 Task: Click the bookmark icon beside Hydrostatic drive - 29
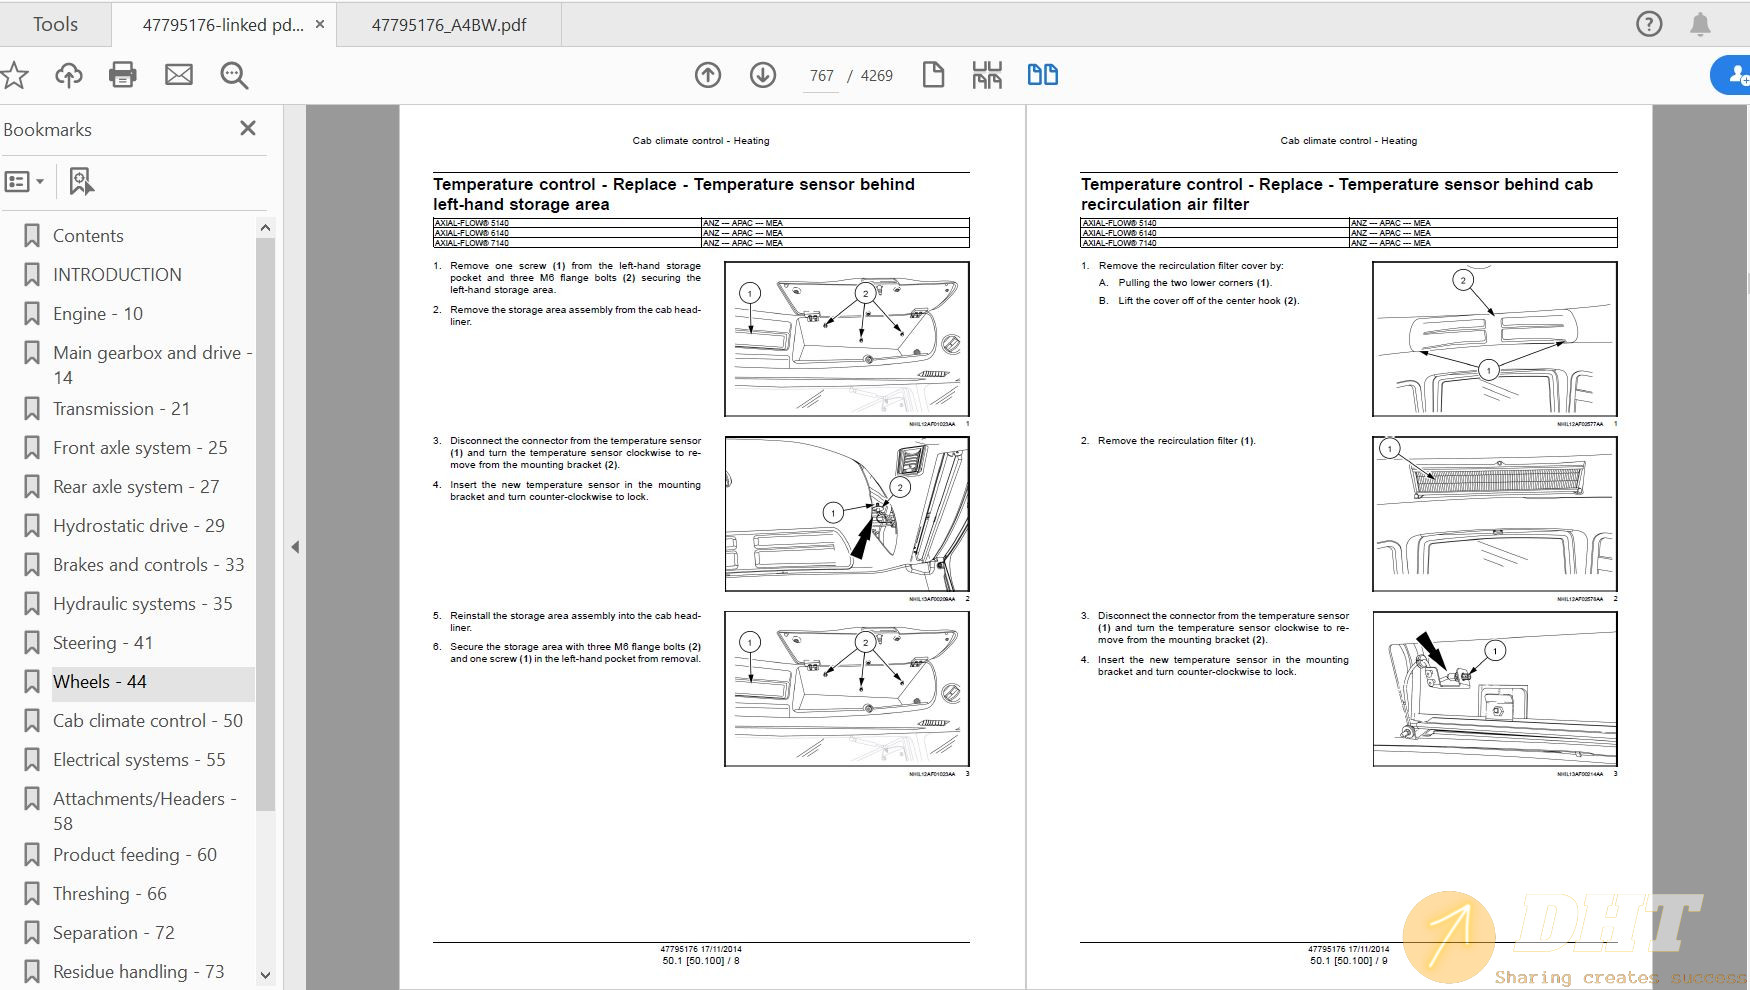pos(32,526)
